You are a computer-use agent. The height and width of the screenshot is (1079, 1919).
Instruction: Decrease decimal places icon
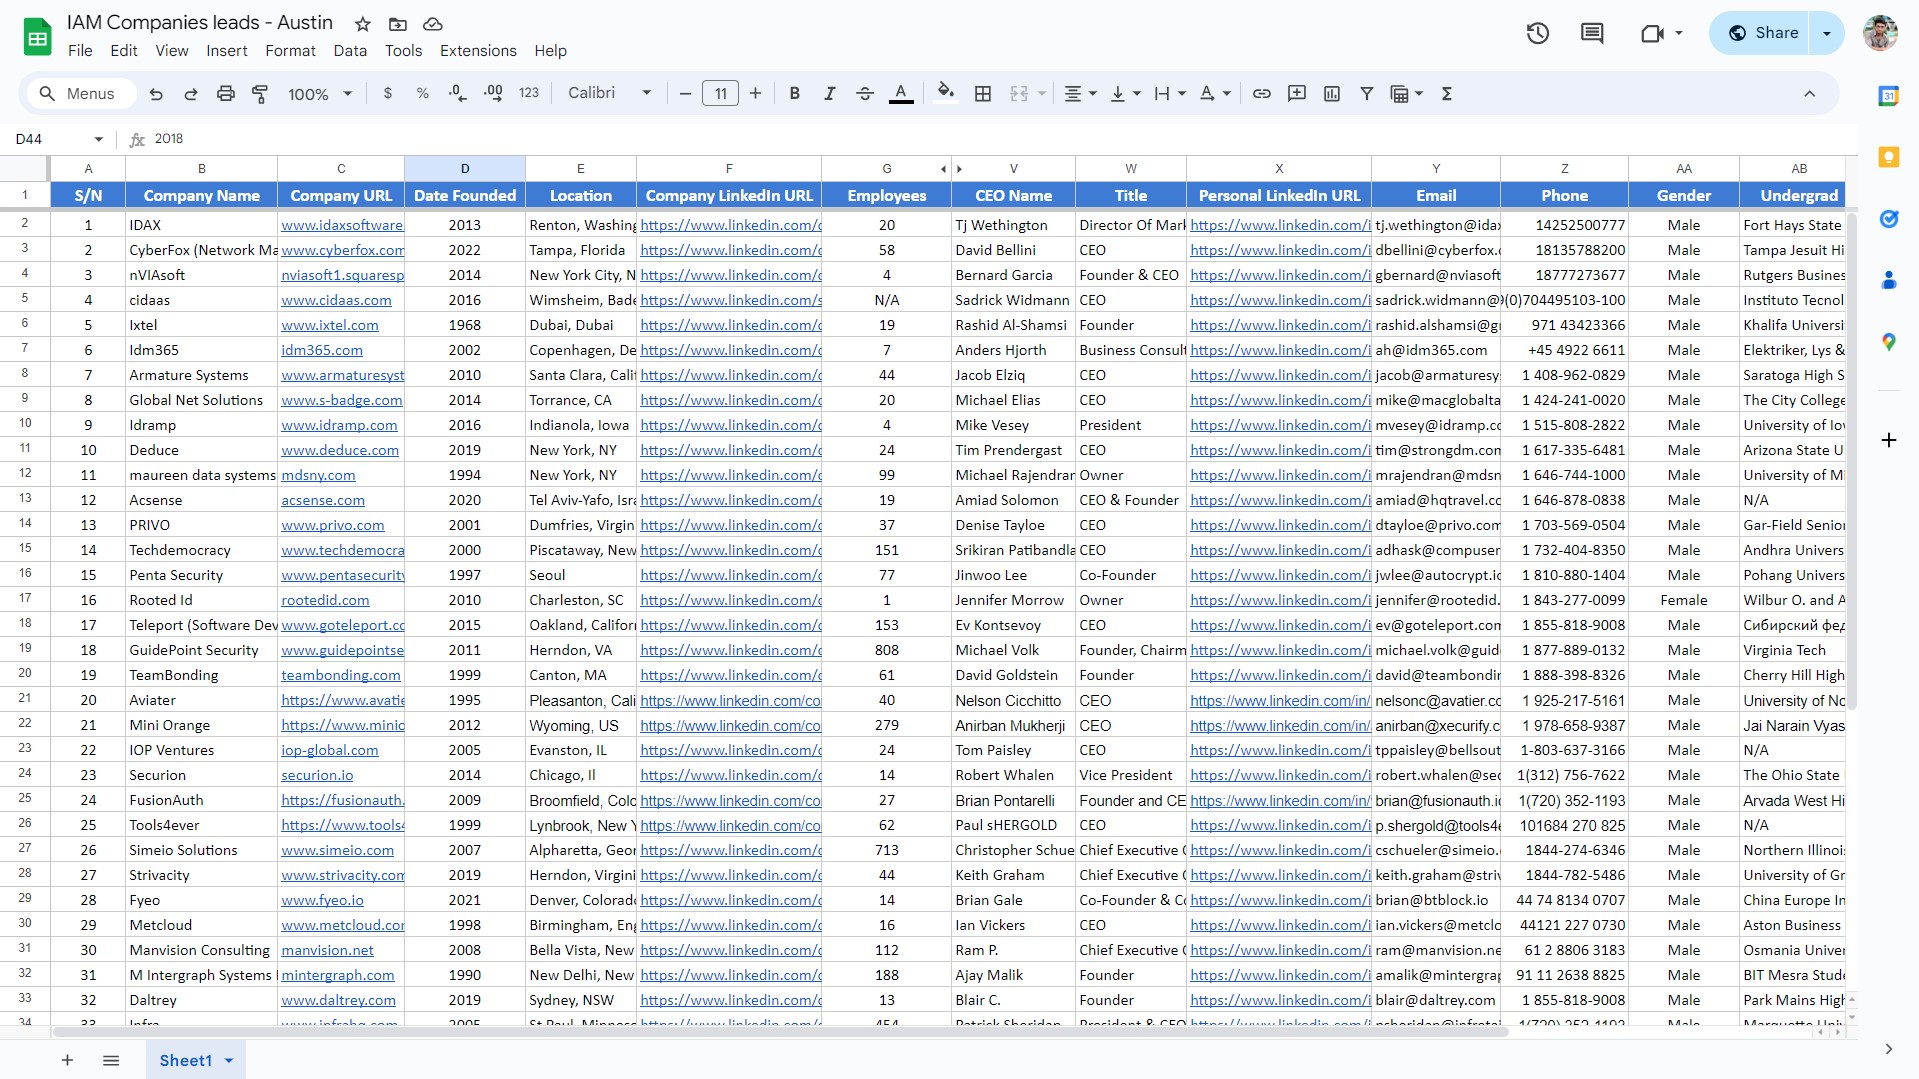pyautogui.click(x=458, y=94)
